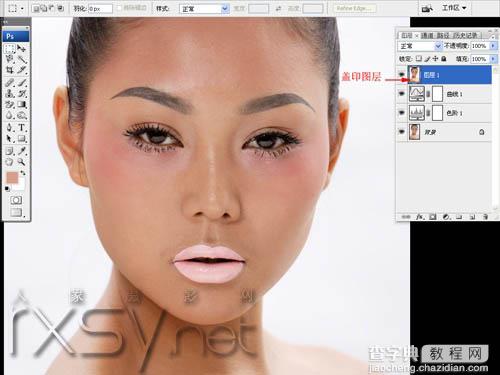
Task: Select the Path Selection tool
Action: point(10,138)
